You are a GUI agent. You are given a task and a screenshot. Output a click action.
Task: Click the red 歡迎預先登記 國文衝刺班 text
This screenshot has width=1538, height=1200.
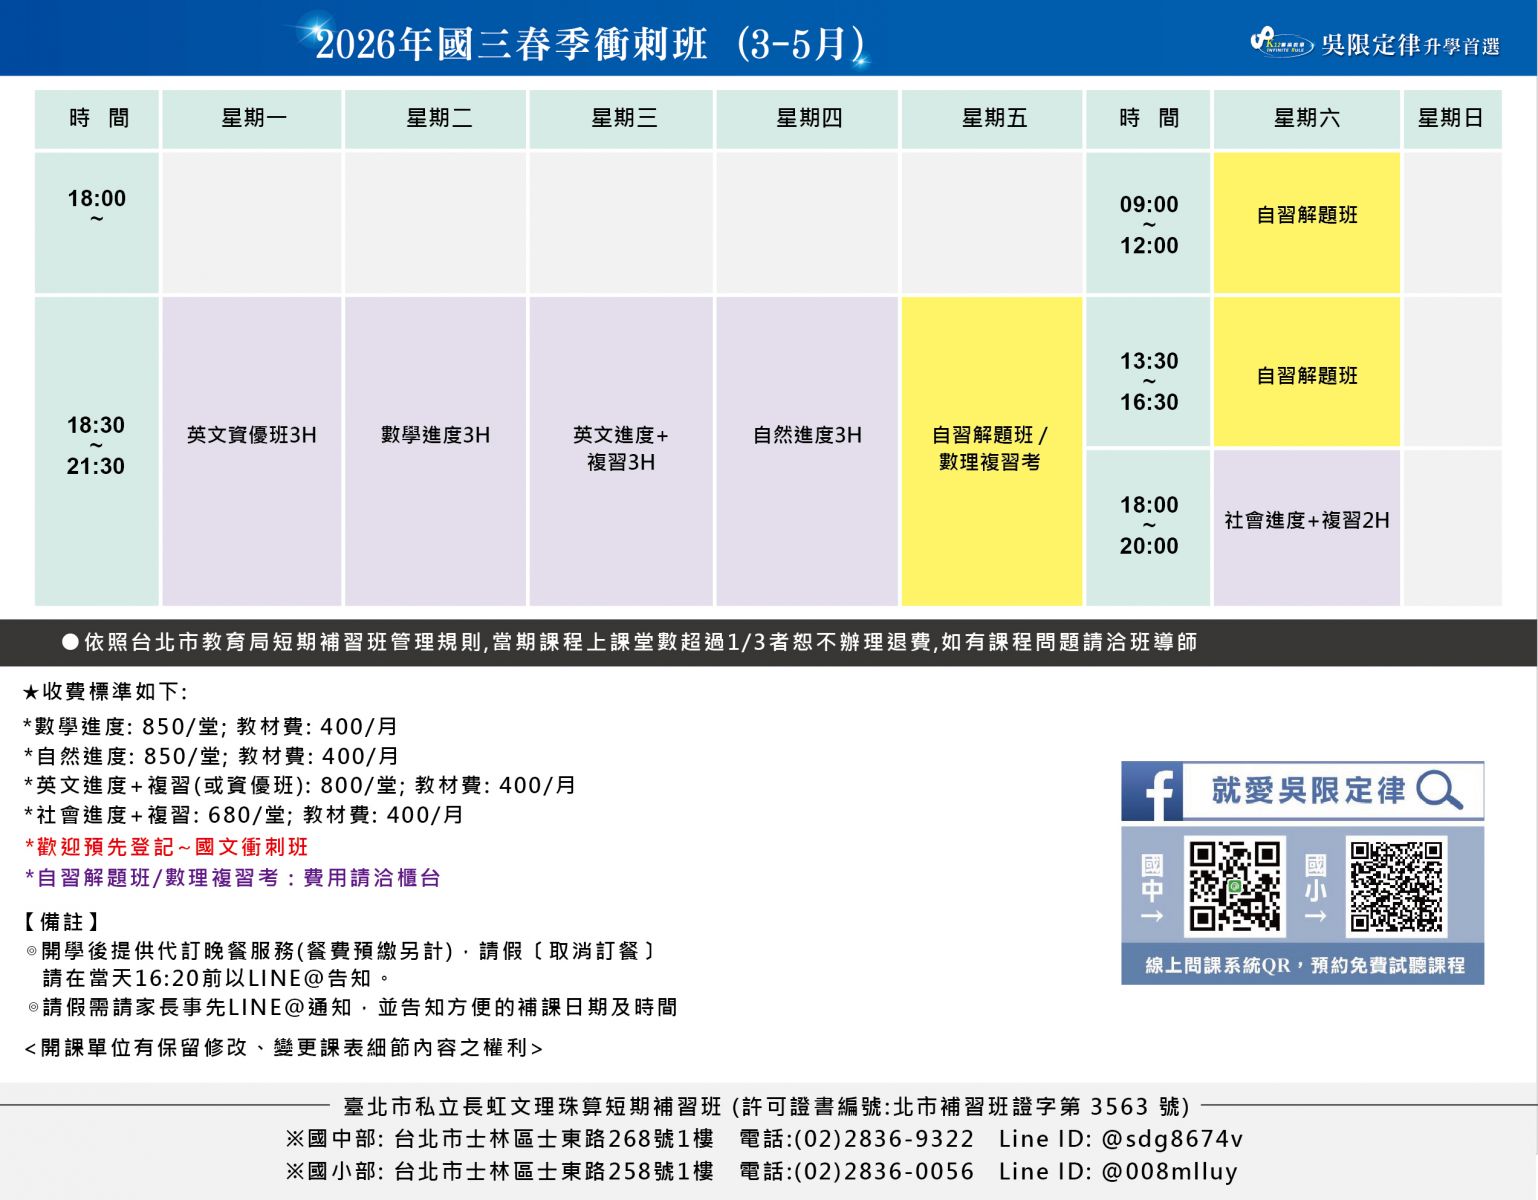click(x=167, y=847)
